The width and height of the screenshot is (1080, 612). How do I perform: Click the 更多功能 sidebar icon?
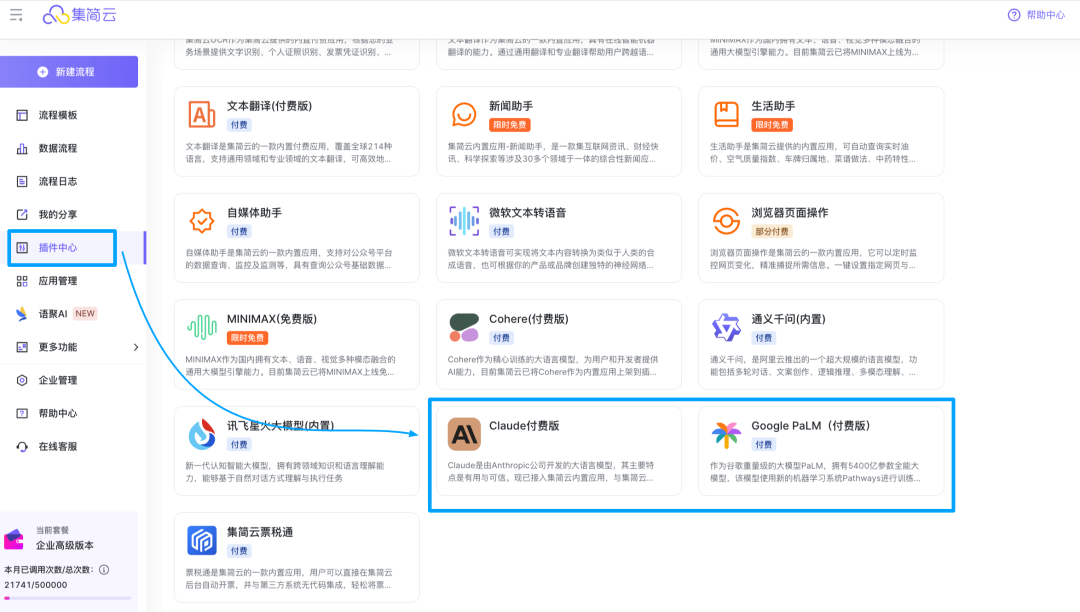tap(22, 347)
